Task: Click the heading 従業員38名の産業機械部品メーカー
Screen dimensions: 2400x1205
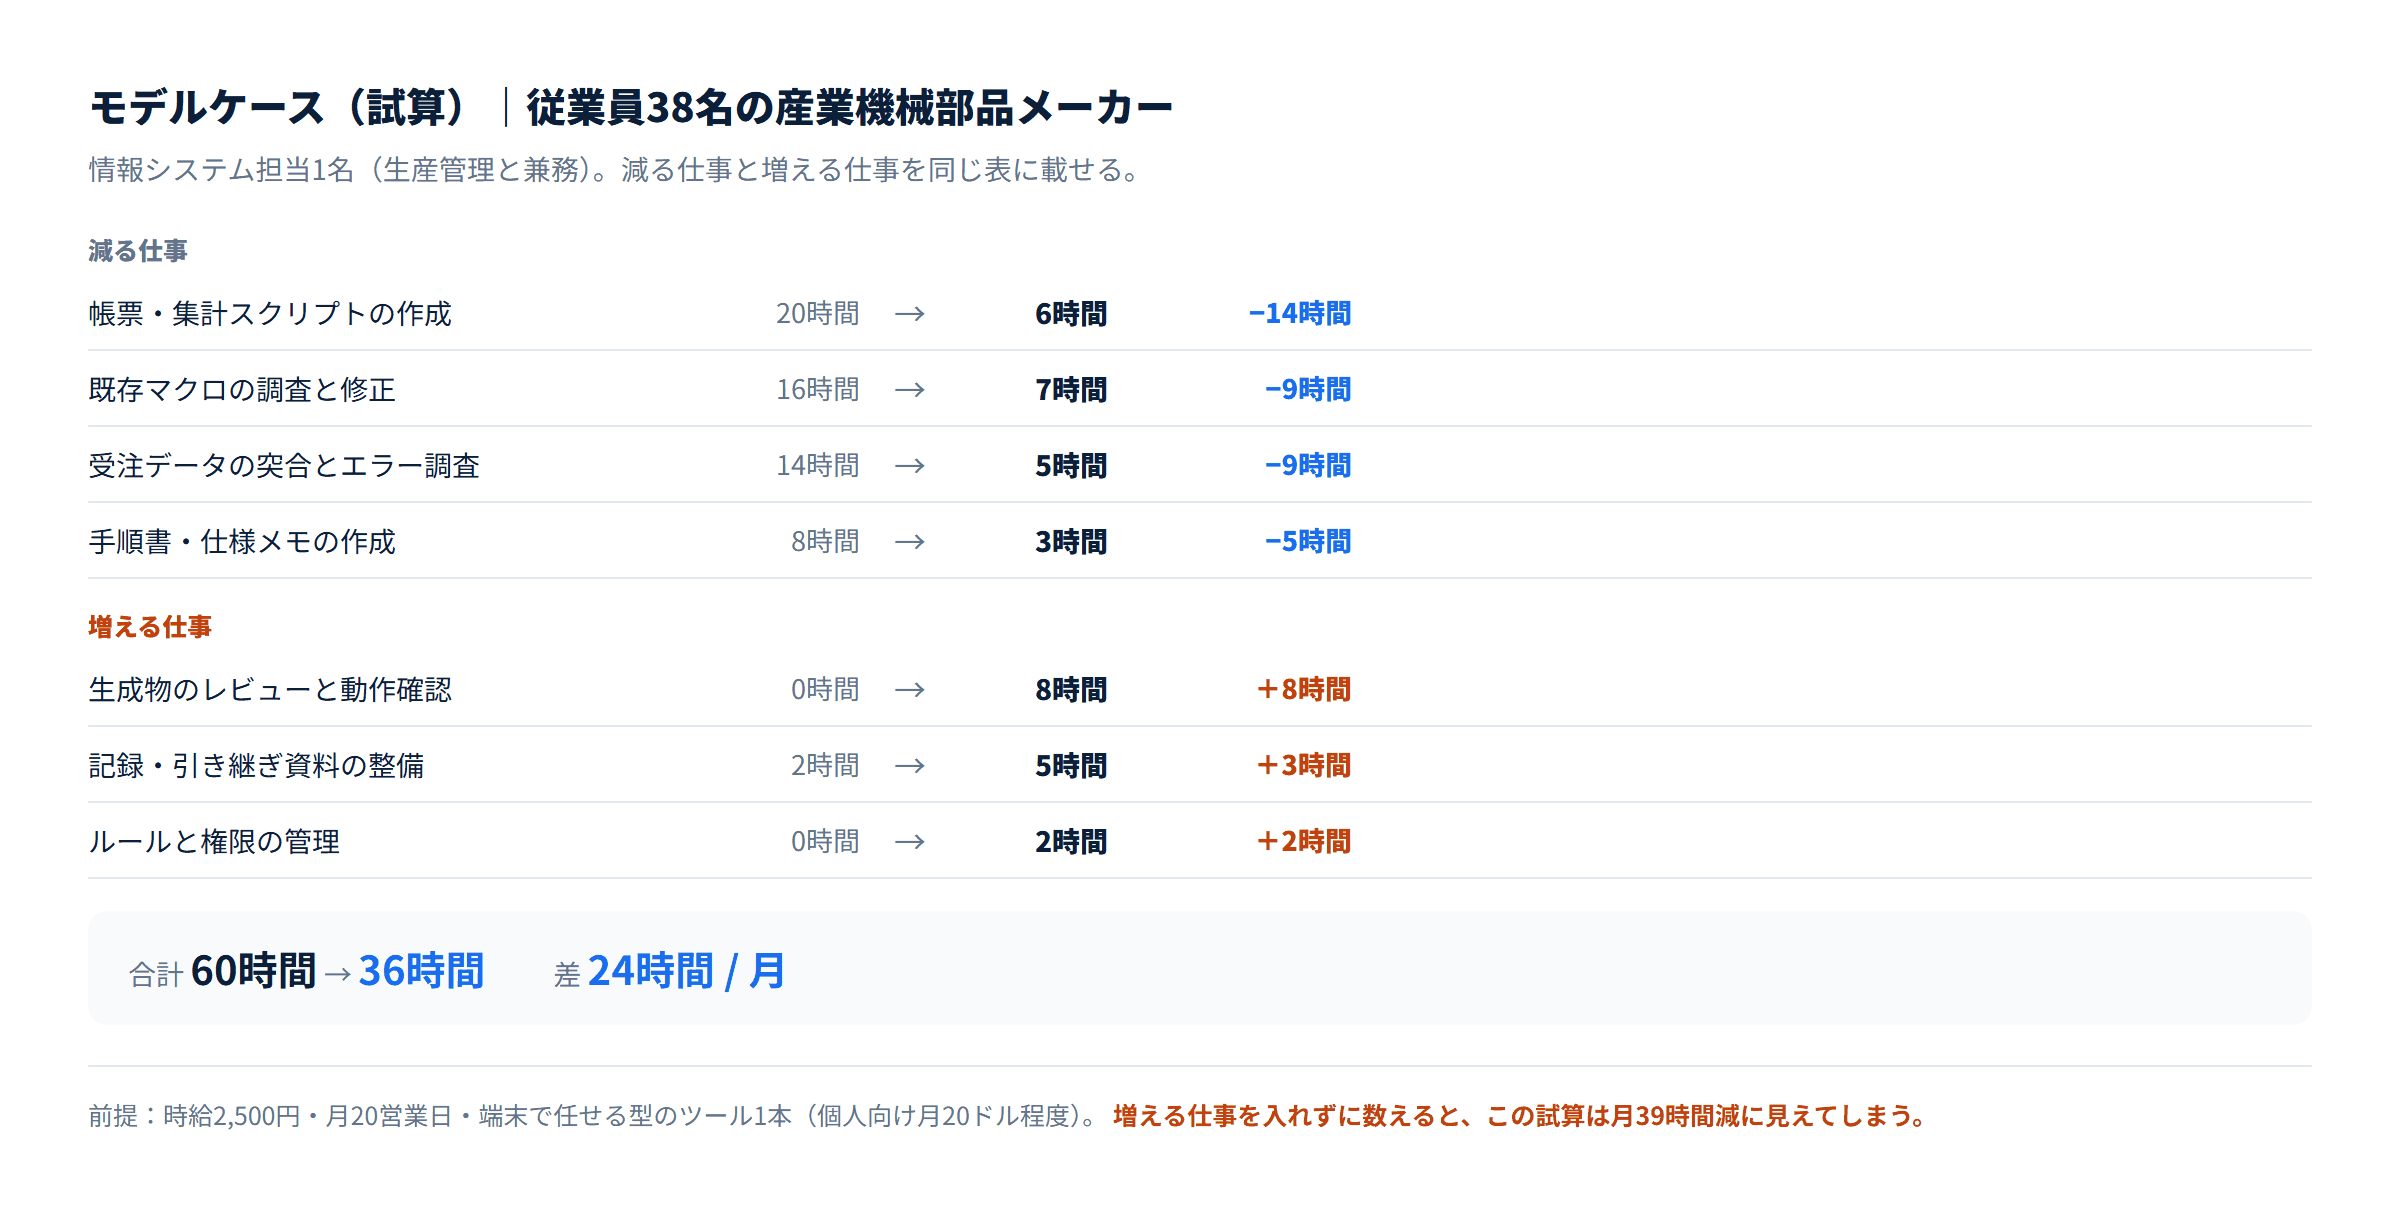Action: [849, 108]
